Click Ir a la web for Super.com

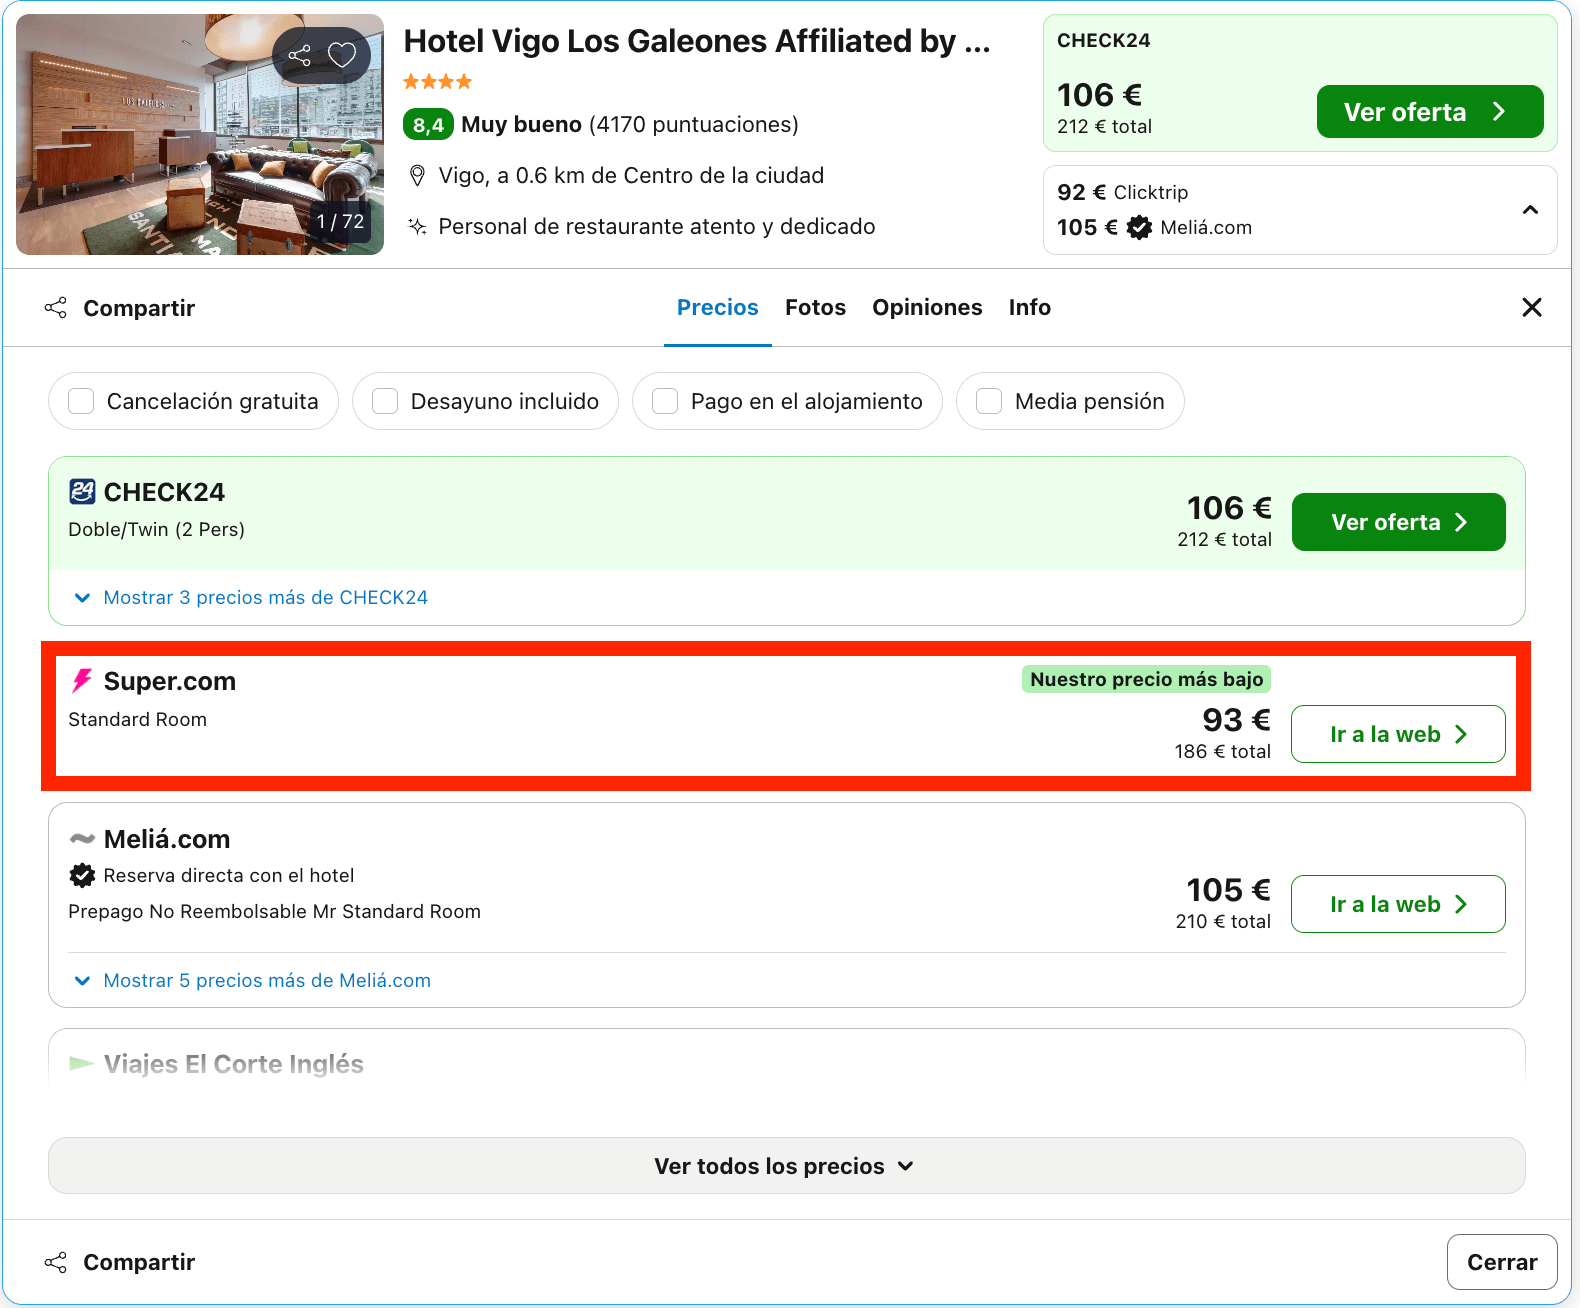(x=1398, y=734)
